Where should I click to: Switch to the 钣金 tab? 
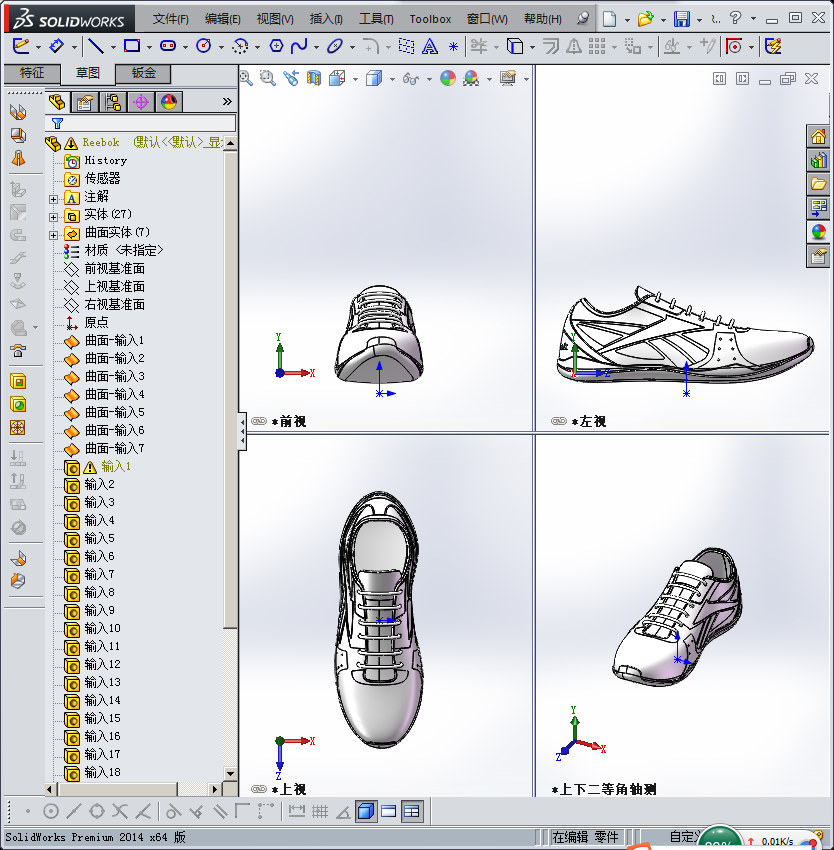144,73
